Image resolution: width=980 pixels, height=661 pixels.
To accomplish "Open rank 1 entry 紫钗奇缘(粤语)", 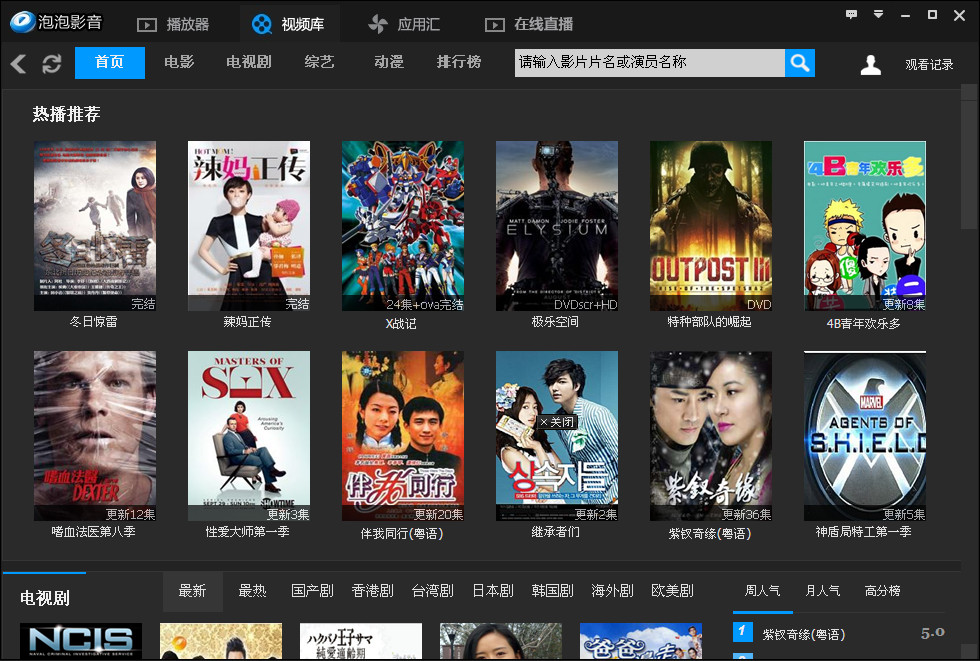I will (803, 635).
